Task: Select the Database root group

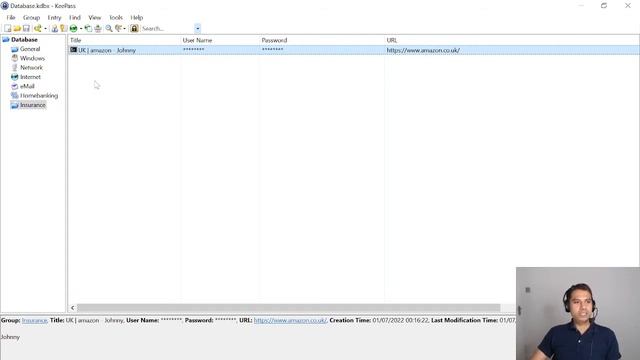Action: [x=24, y=40]
